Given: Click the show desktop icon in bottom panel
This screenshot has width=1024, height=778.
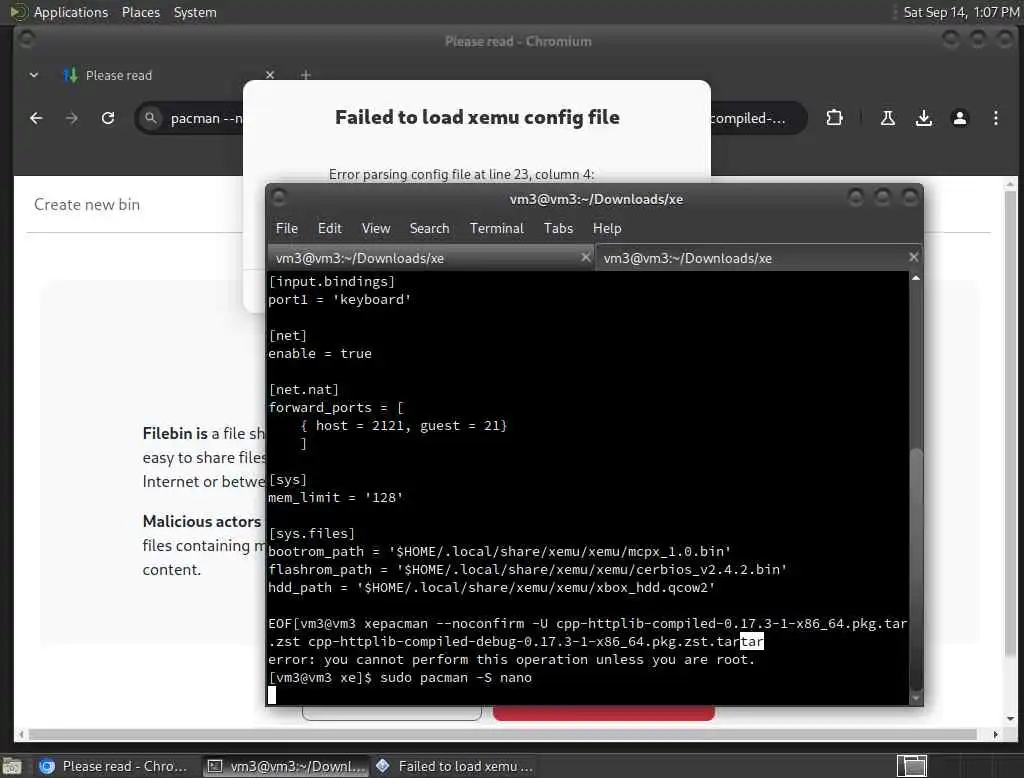Looking at the screenshot, I should pos(12,766).
